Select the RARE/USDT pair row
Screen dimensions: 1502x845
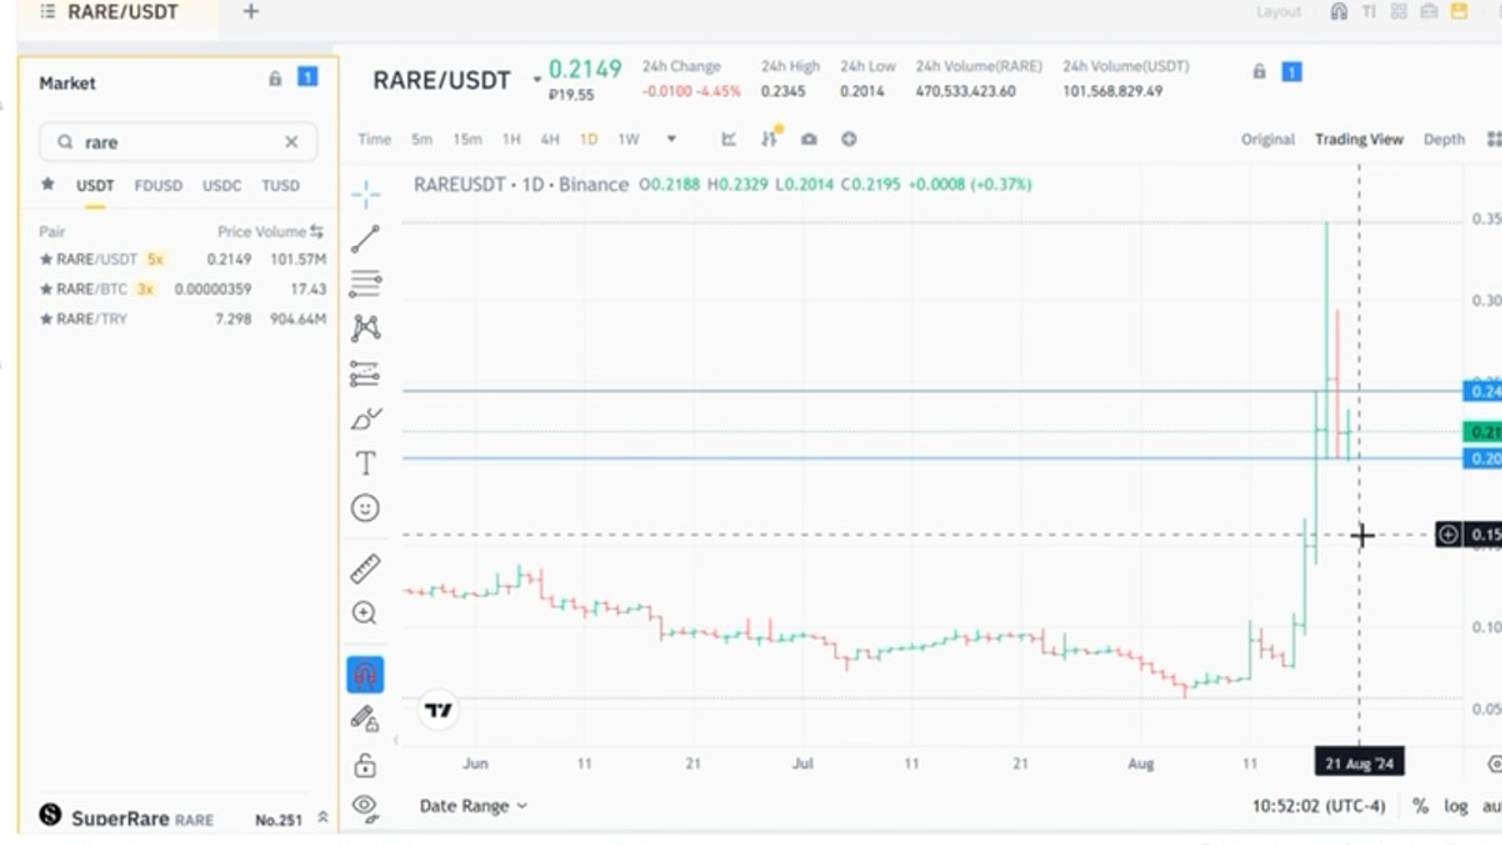182,259
